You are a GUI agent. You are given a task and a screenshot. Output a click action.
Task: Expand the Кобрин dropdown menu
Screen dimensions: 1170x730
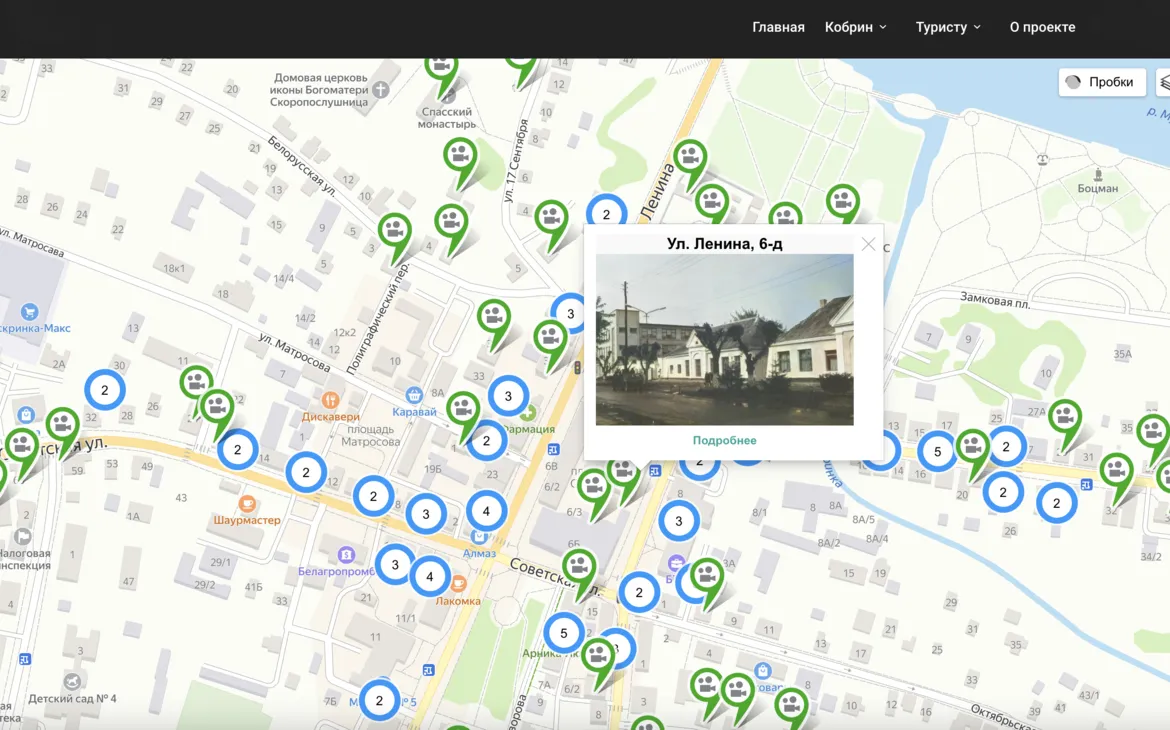click(x=855, y=27)
